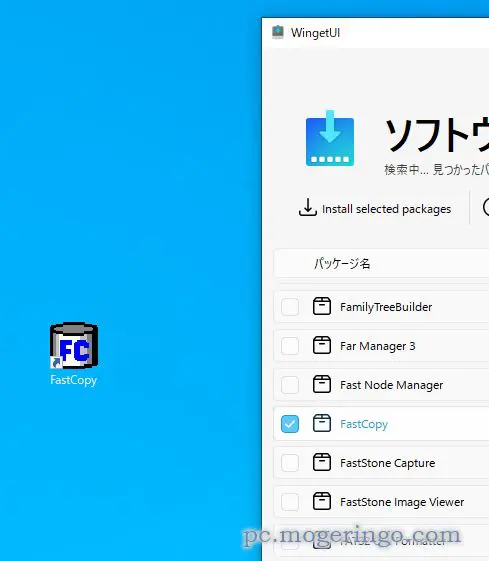Click the package icon next to Far Manager 3
The height and width of the screenshot is (561, 489).
pos(322,346)
